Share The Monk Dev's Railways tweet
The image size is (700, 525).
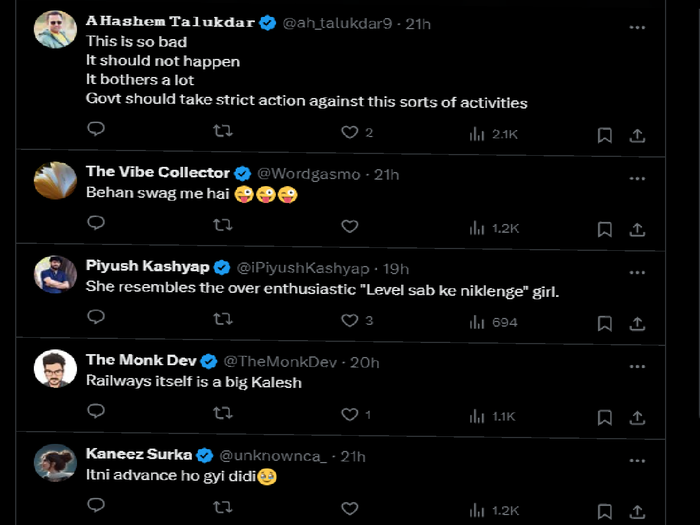pyautogui.click(x=637, y=418)
